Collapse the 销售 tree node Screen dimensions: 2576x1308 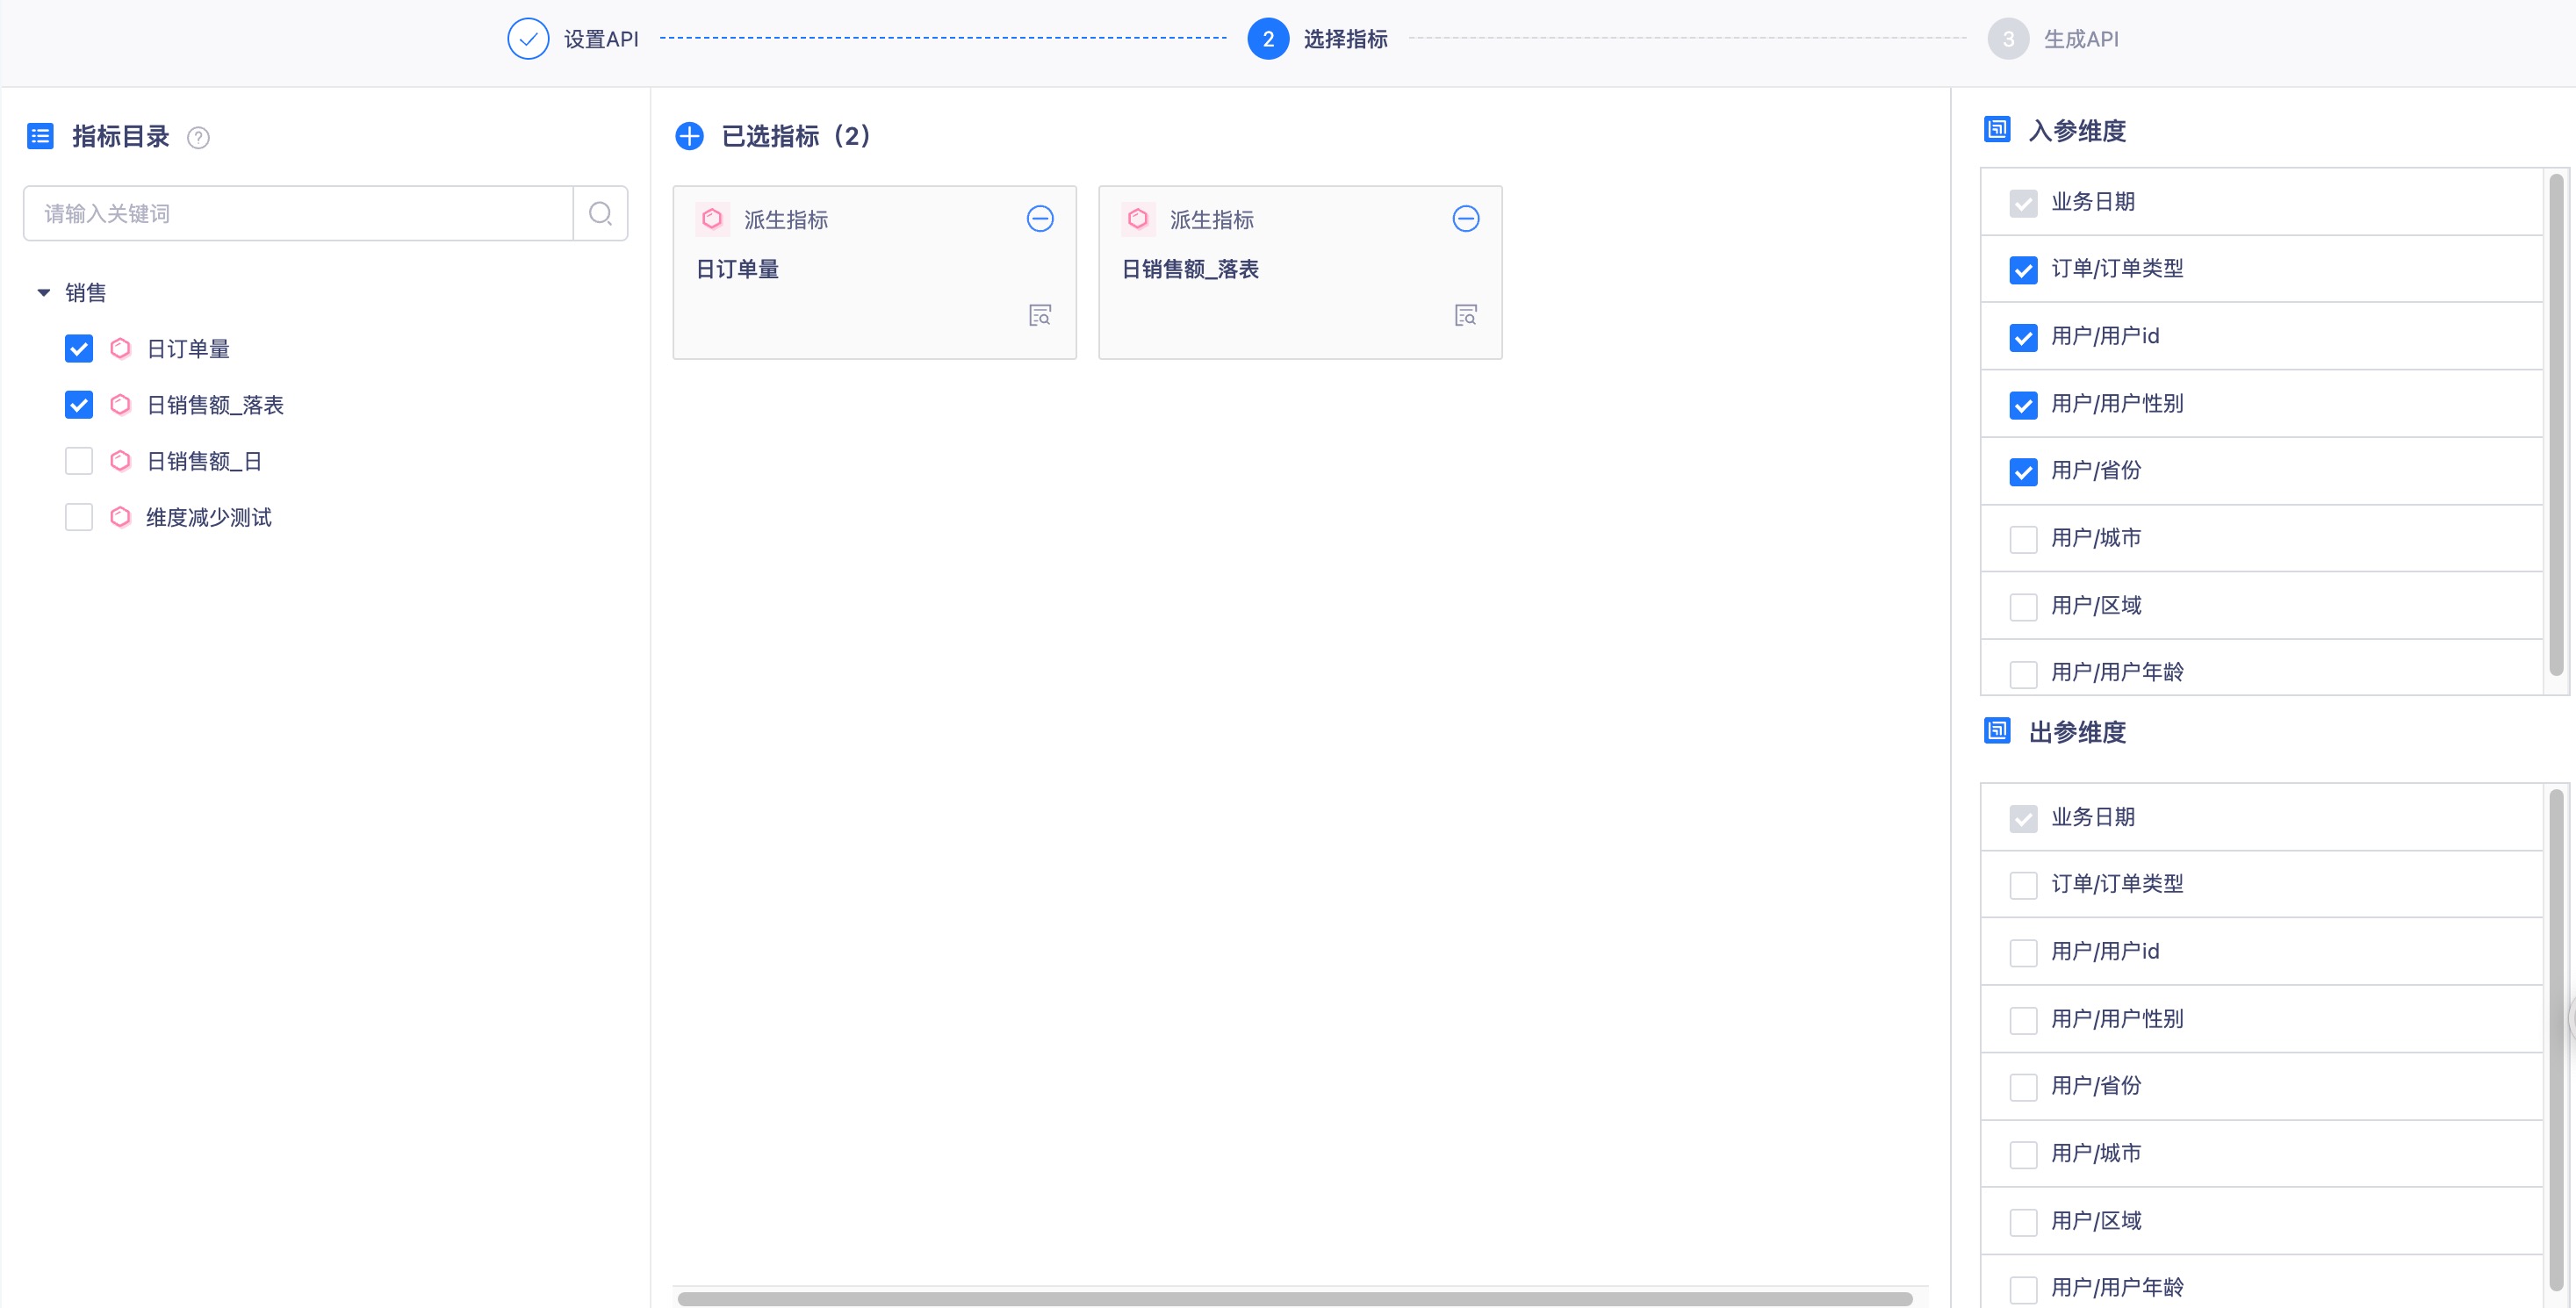[43, 293]
